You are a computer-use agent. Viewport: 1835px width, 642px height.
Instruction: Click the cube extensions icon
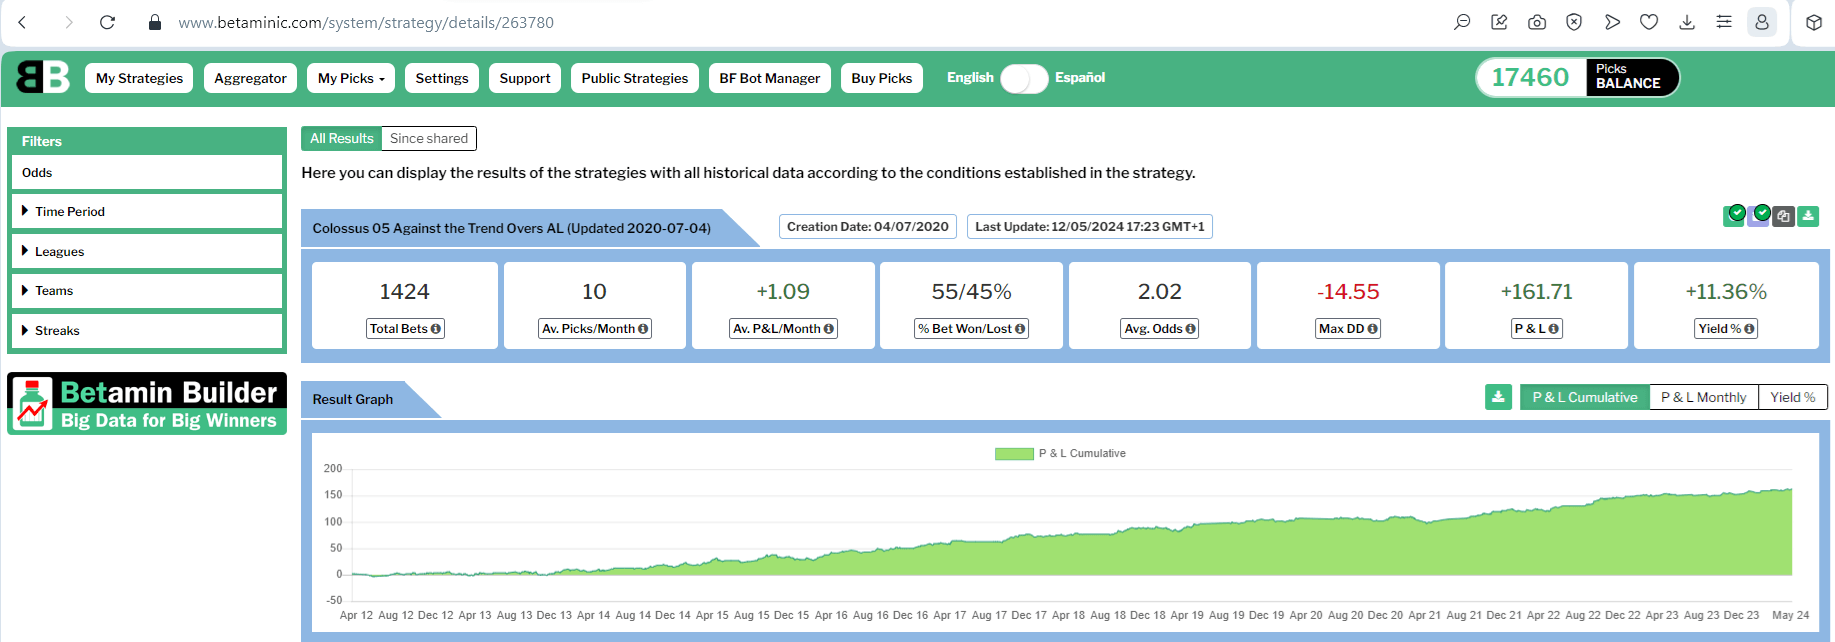(x=1814, y=22)
